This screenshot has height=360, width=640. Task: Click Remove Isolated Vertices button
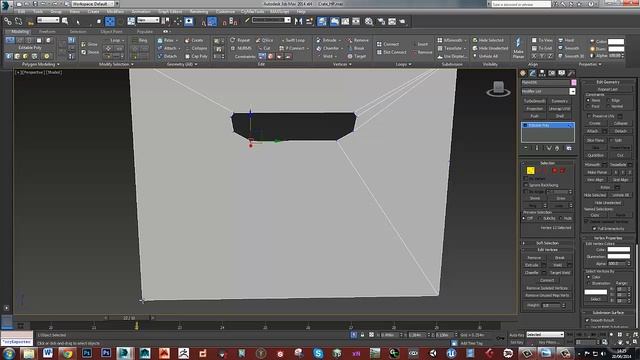click(x=547, y=288)
